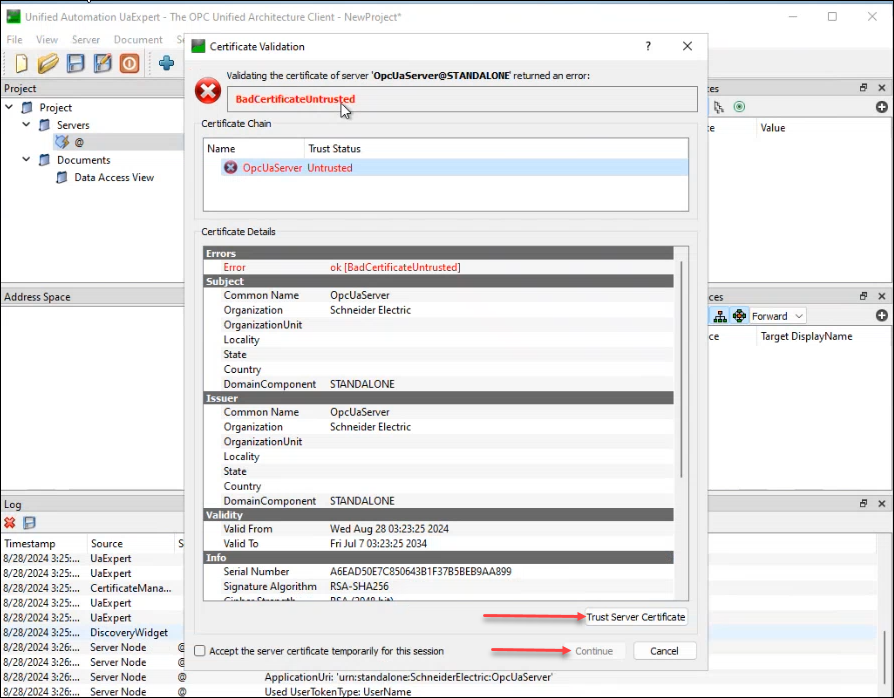
Task: Collapse the Servers tree node
Action: click(26, 124)
